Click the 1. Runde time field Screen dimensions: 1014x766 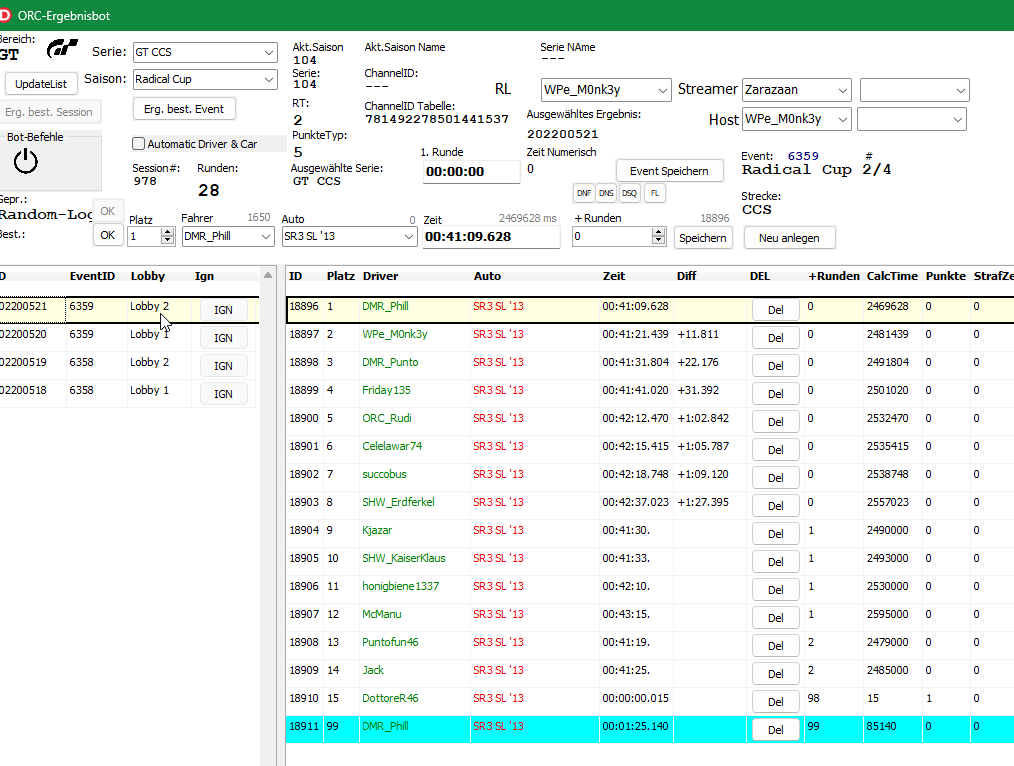pyautogui.click(x=471, y=172)
